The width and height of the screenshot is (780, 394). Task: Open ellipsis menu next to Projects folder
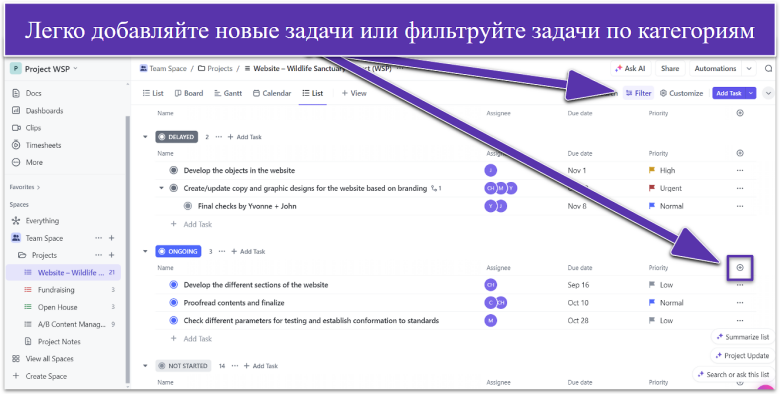(98, 255)
